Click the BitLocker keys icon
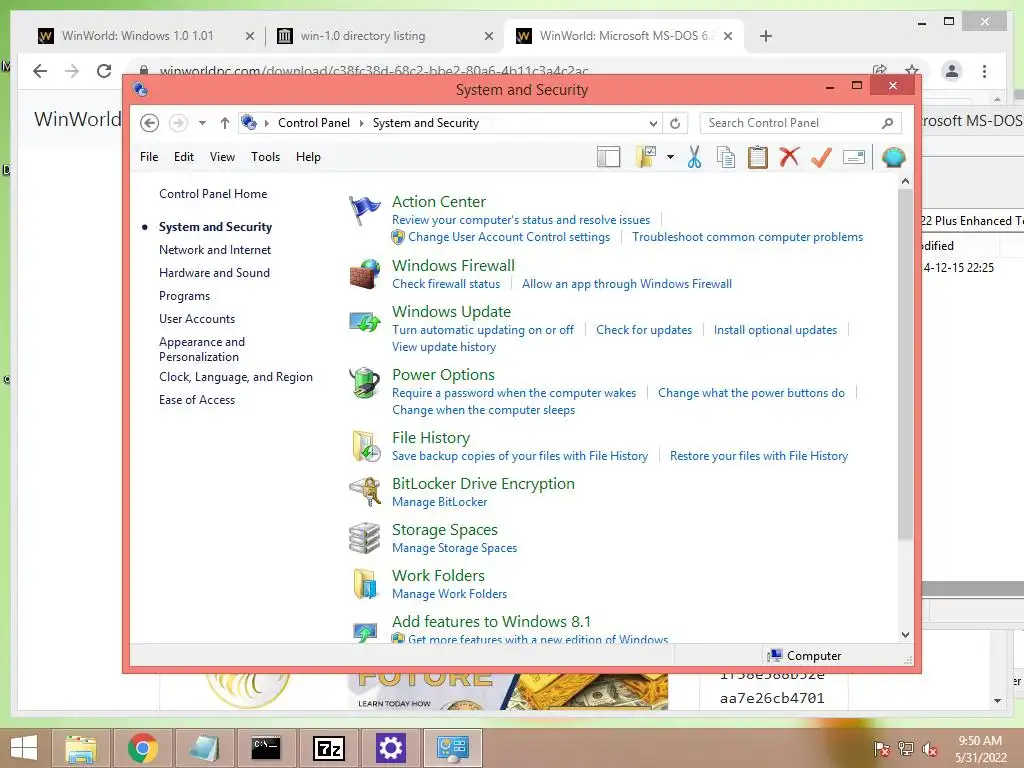The image size is (1024, 768). point(365,492)
